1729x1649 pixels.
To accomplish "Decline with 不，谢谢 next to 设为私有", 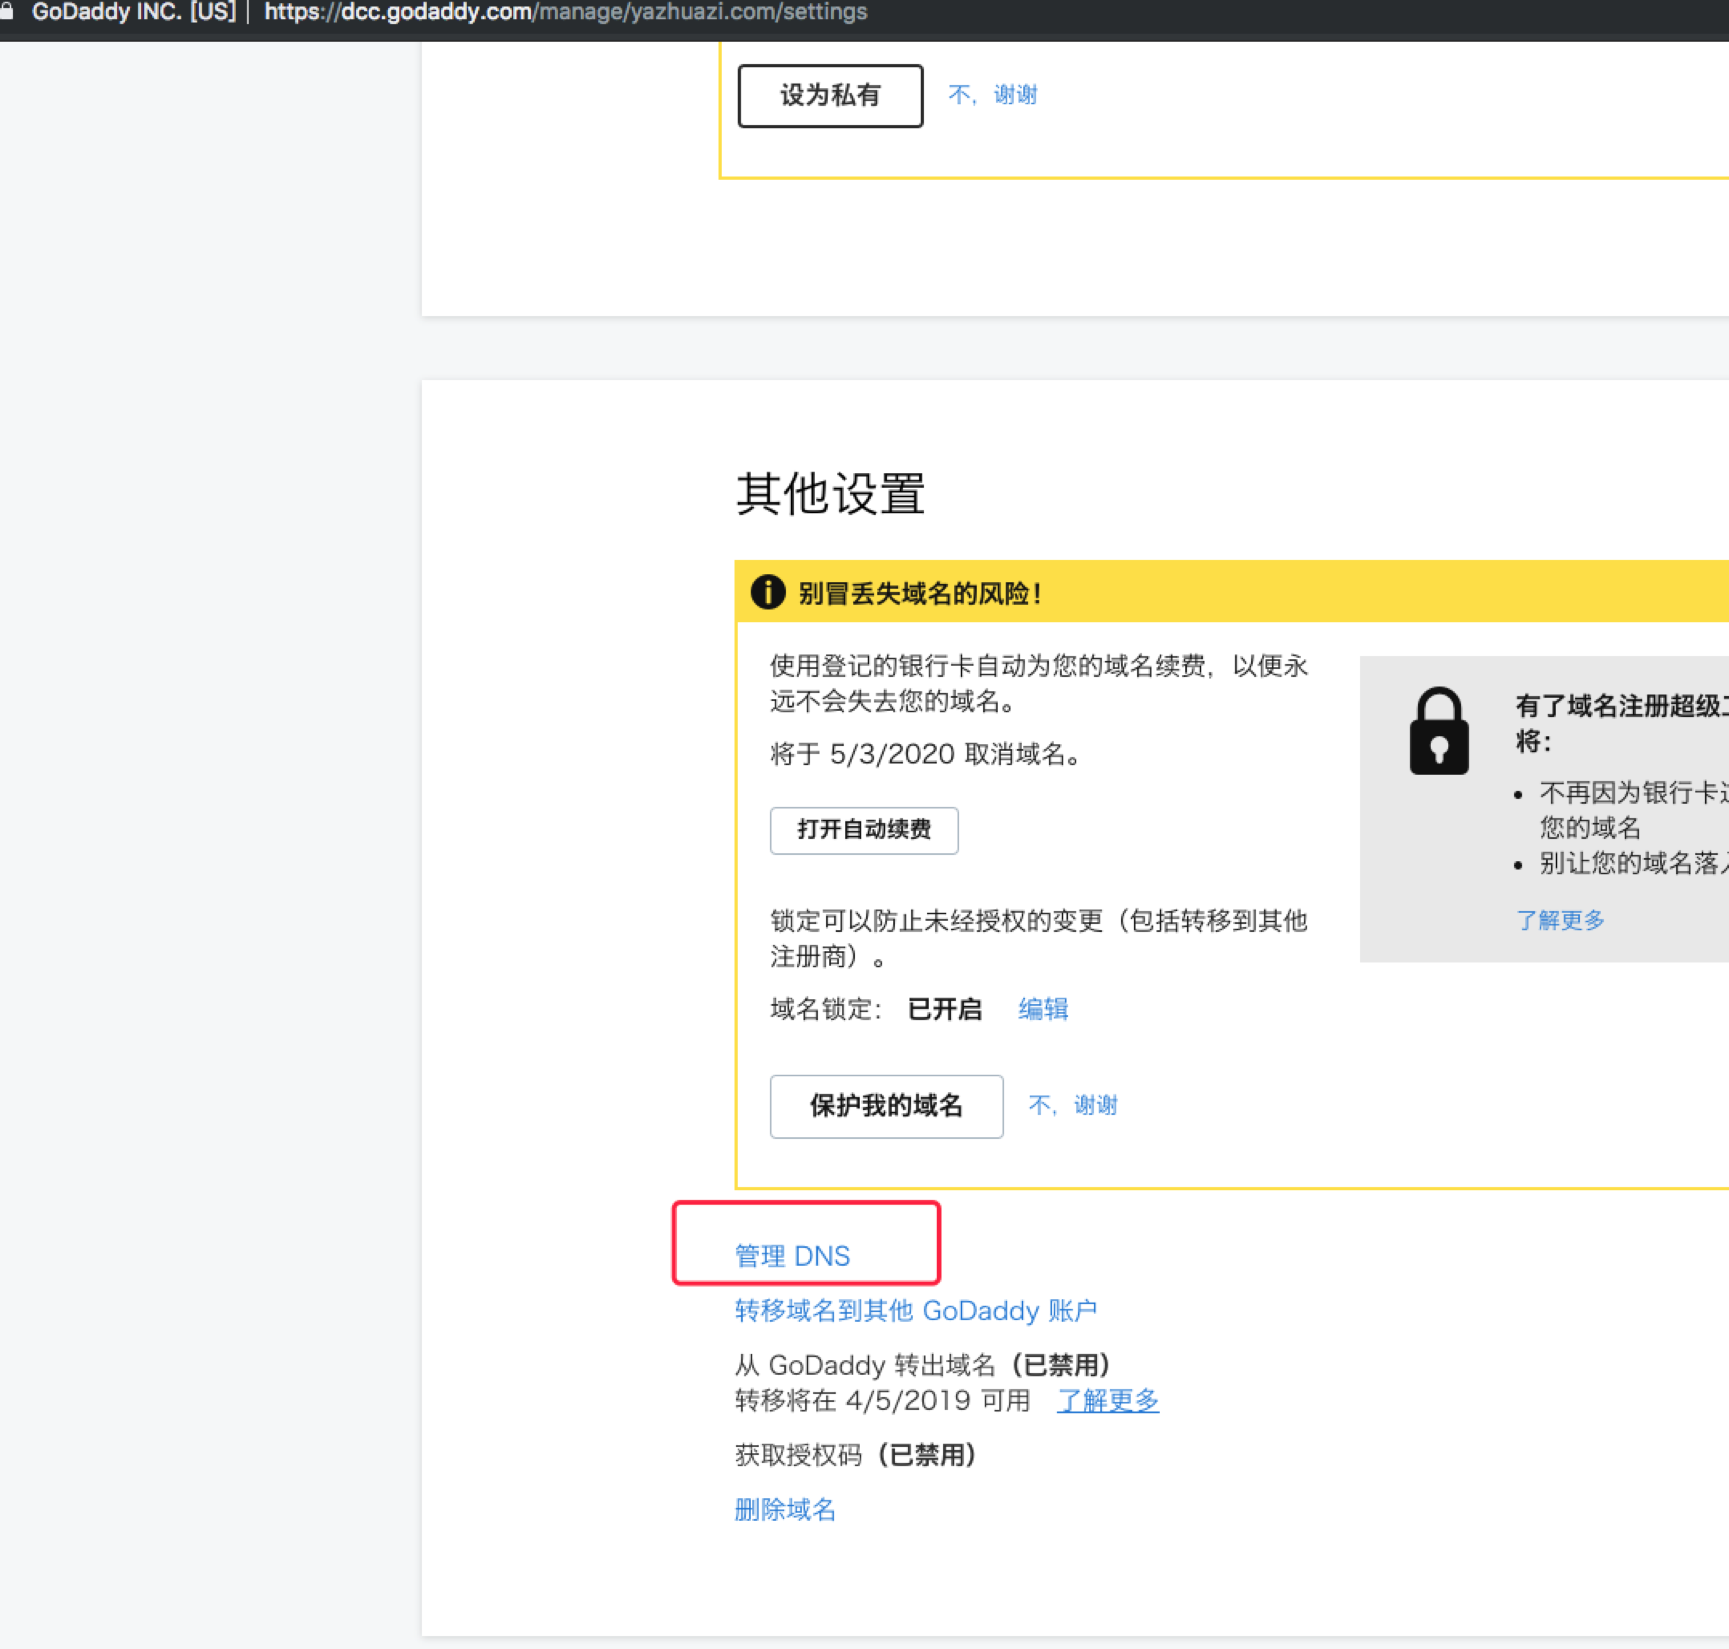I will click(992, 95).
